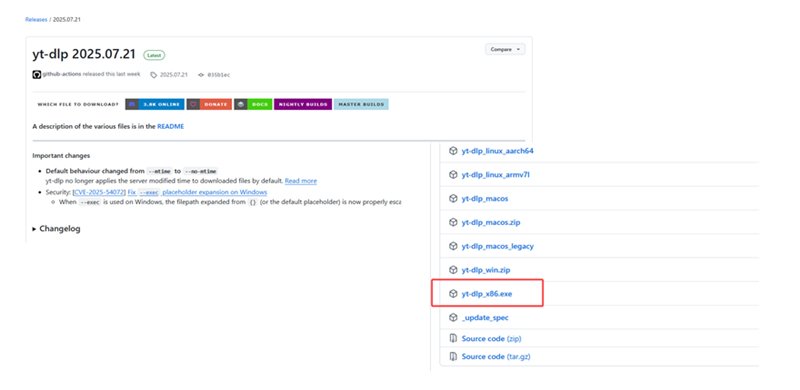Open commit 035b1ec
The image size is (800, 390).
click(219, 75)
